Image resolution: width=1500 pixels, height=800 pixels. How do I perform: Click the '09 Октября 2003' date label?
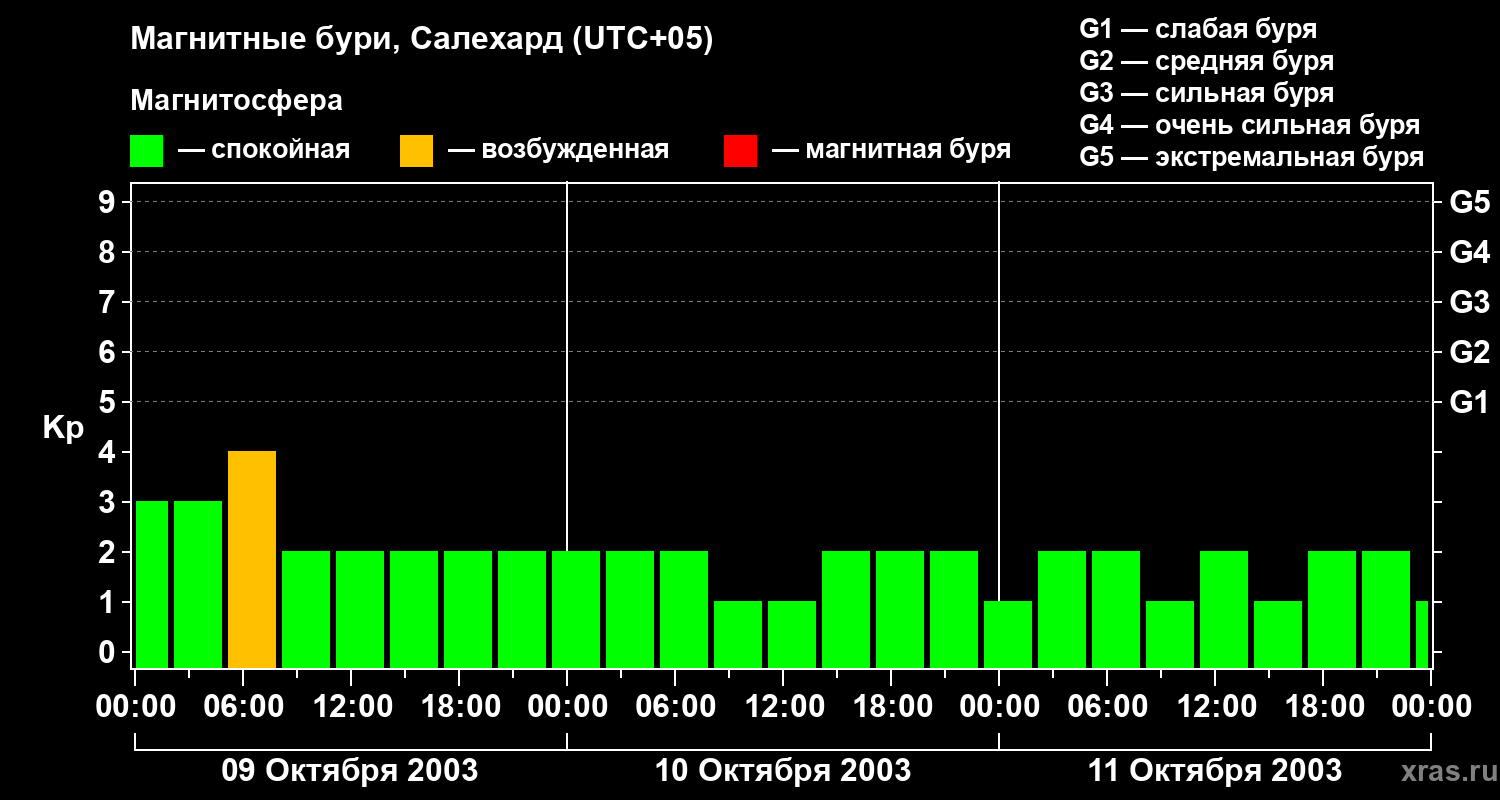(349, 771)
